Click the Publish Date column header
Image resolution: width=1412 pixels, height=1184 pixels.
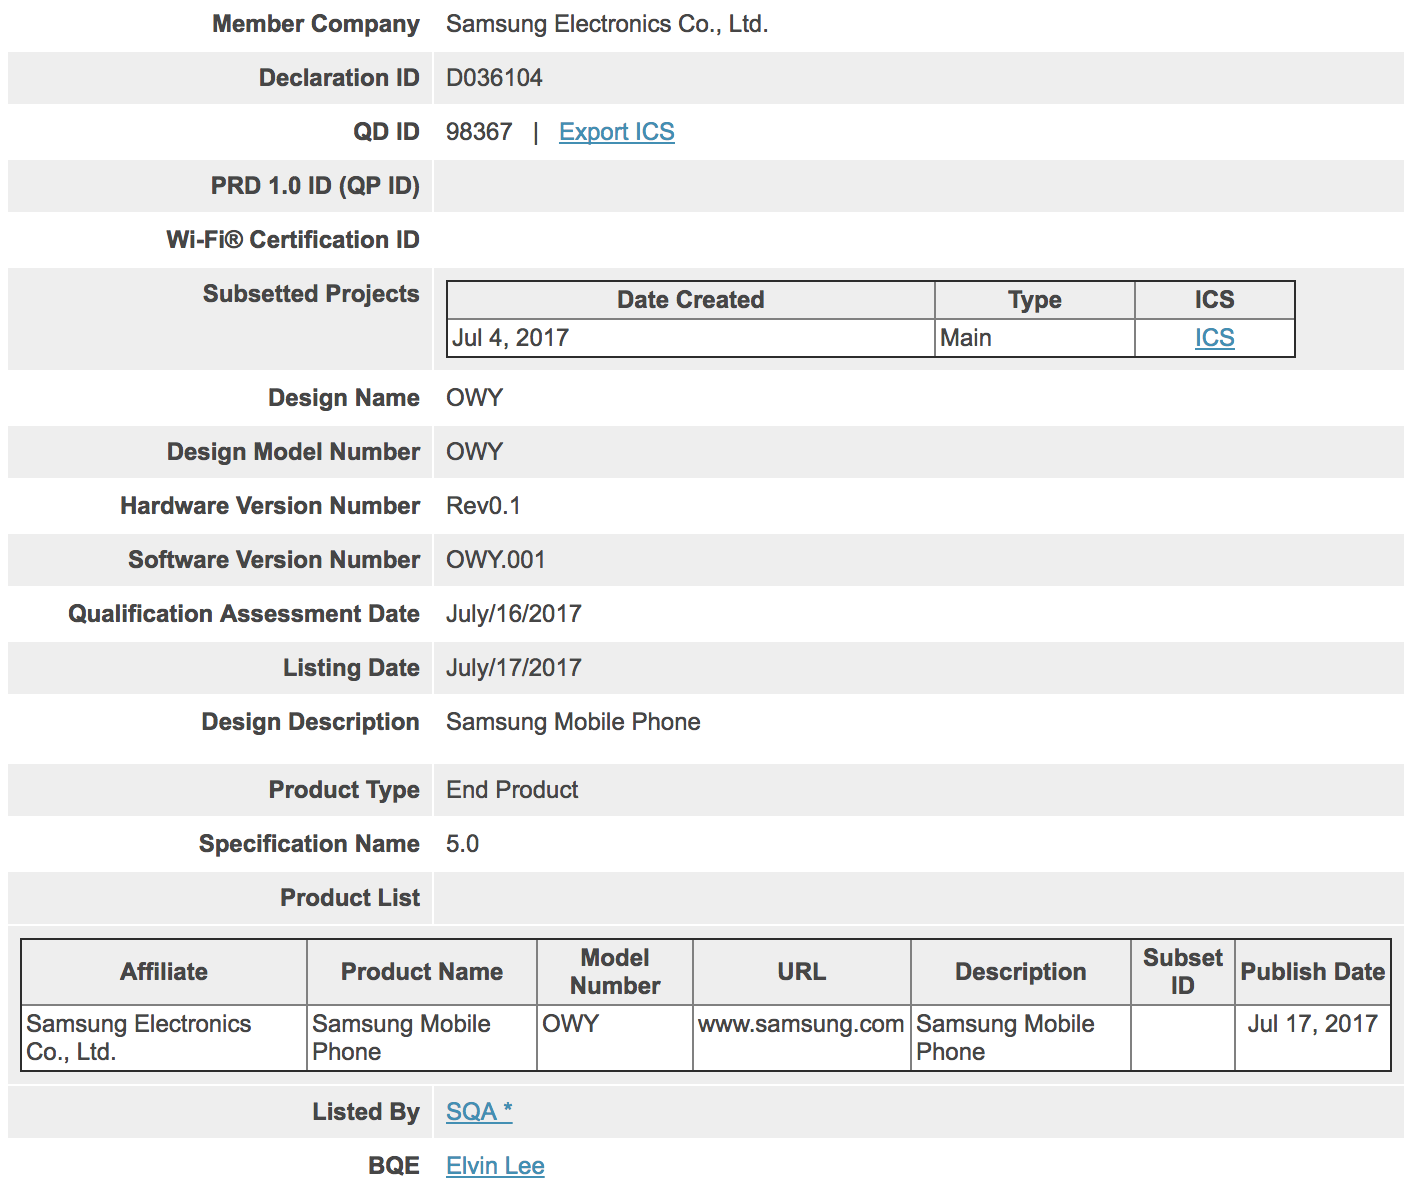point(1312,972)
